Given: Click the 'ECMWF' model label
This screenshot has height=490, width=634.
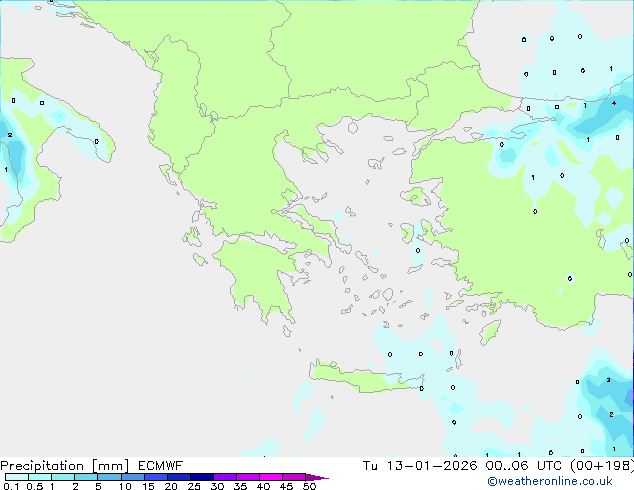Looking at the screenshot, I should (x=161, y=465).
